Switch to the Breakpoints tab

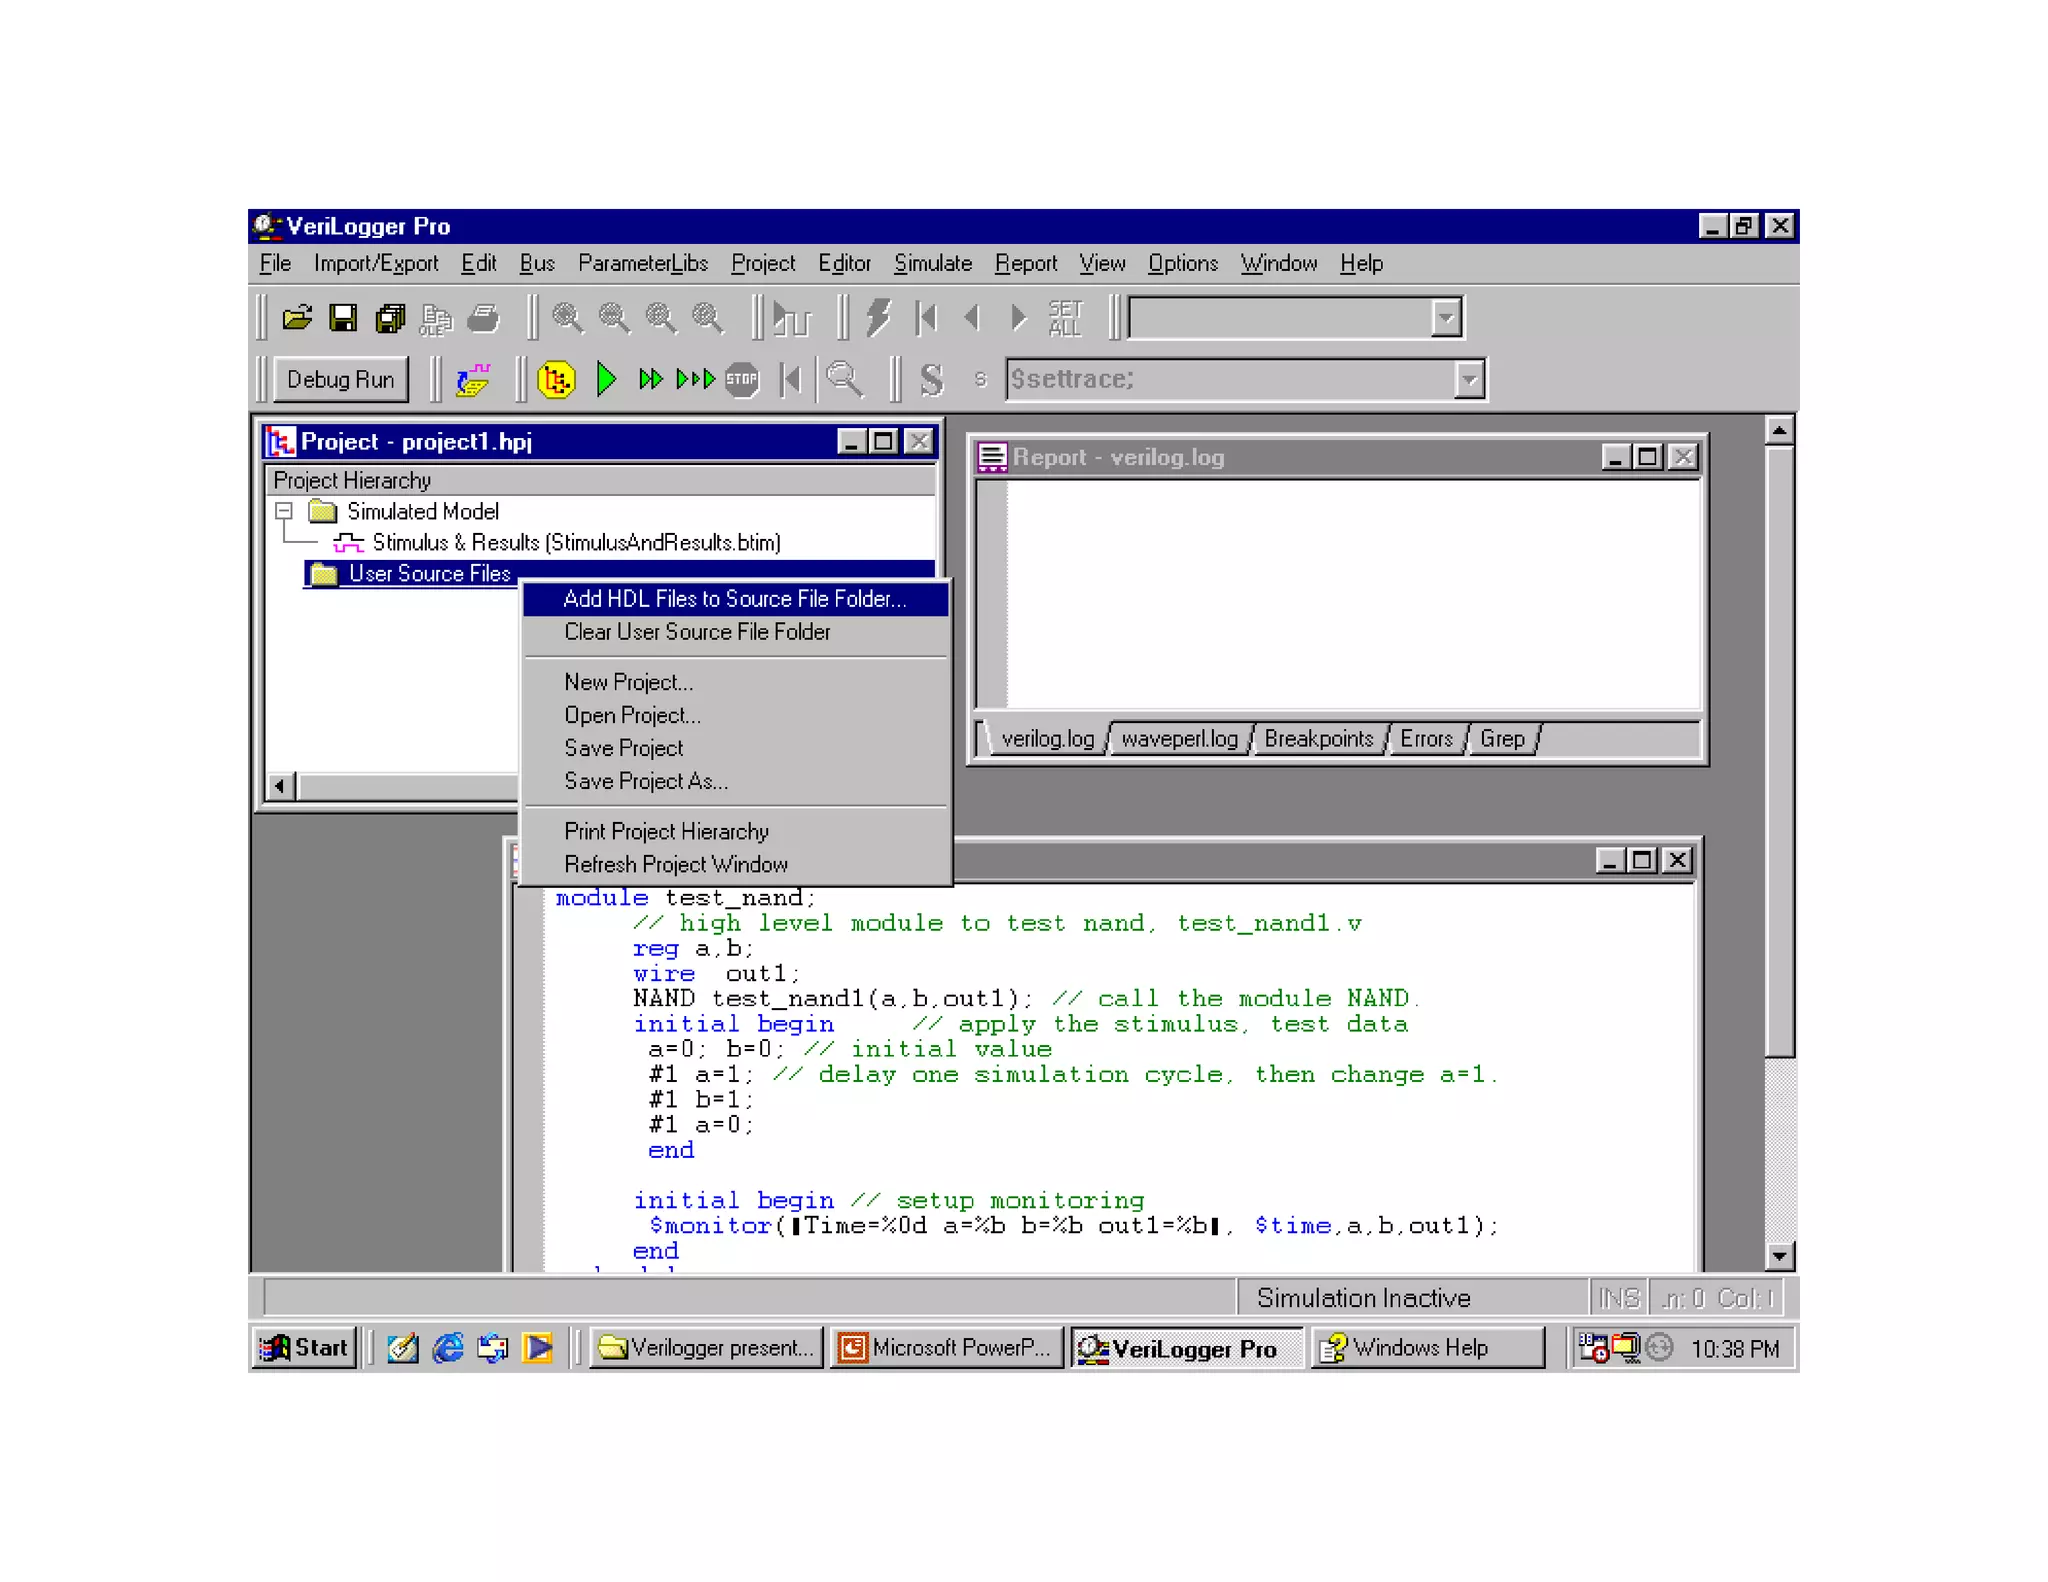1318,738
